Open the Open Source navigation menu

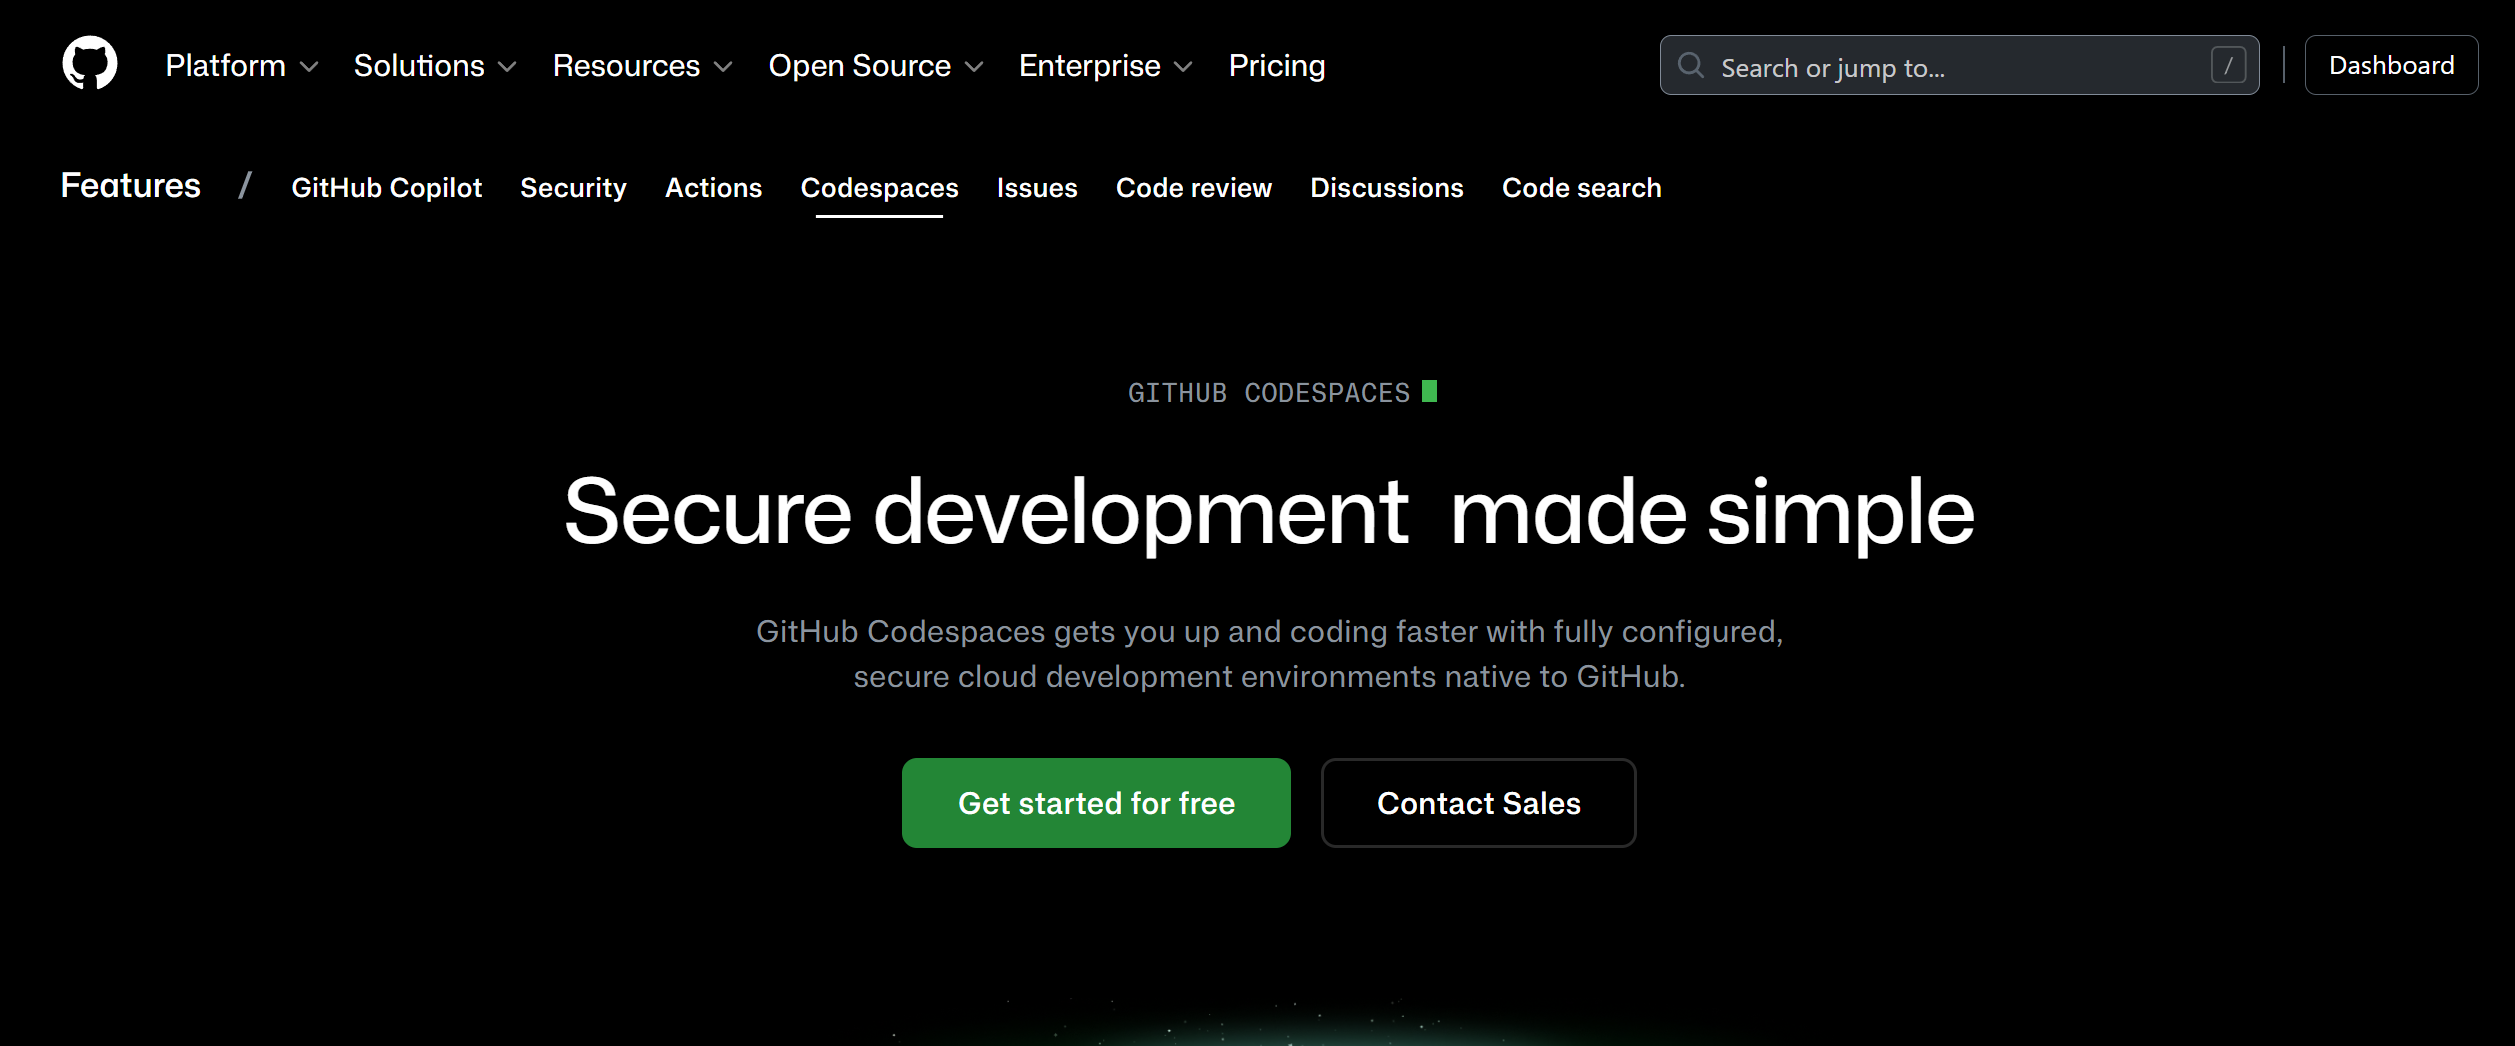(x=876, y=66)
